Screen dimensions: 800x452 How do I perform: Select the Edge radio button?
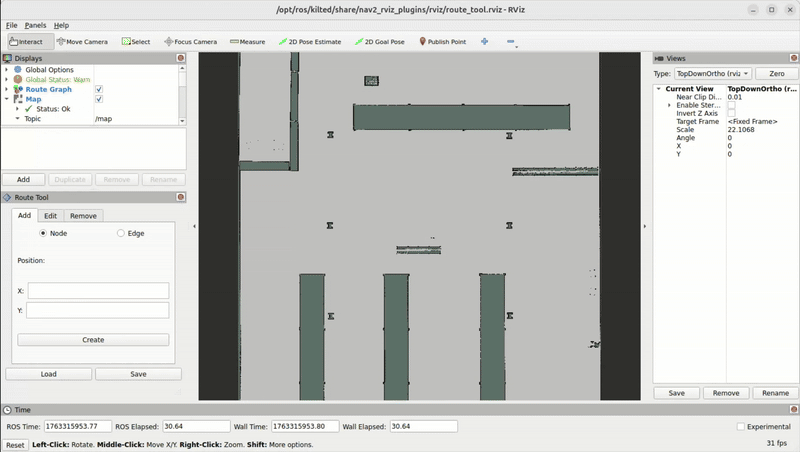point(120,233)
